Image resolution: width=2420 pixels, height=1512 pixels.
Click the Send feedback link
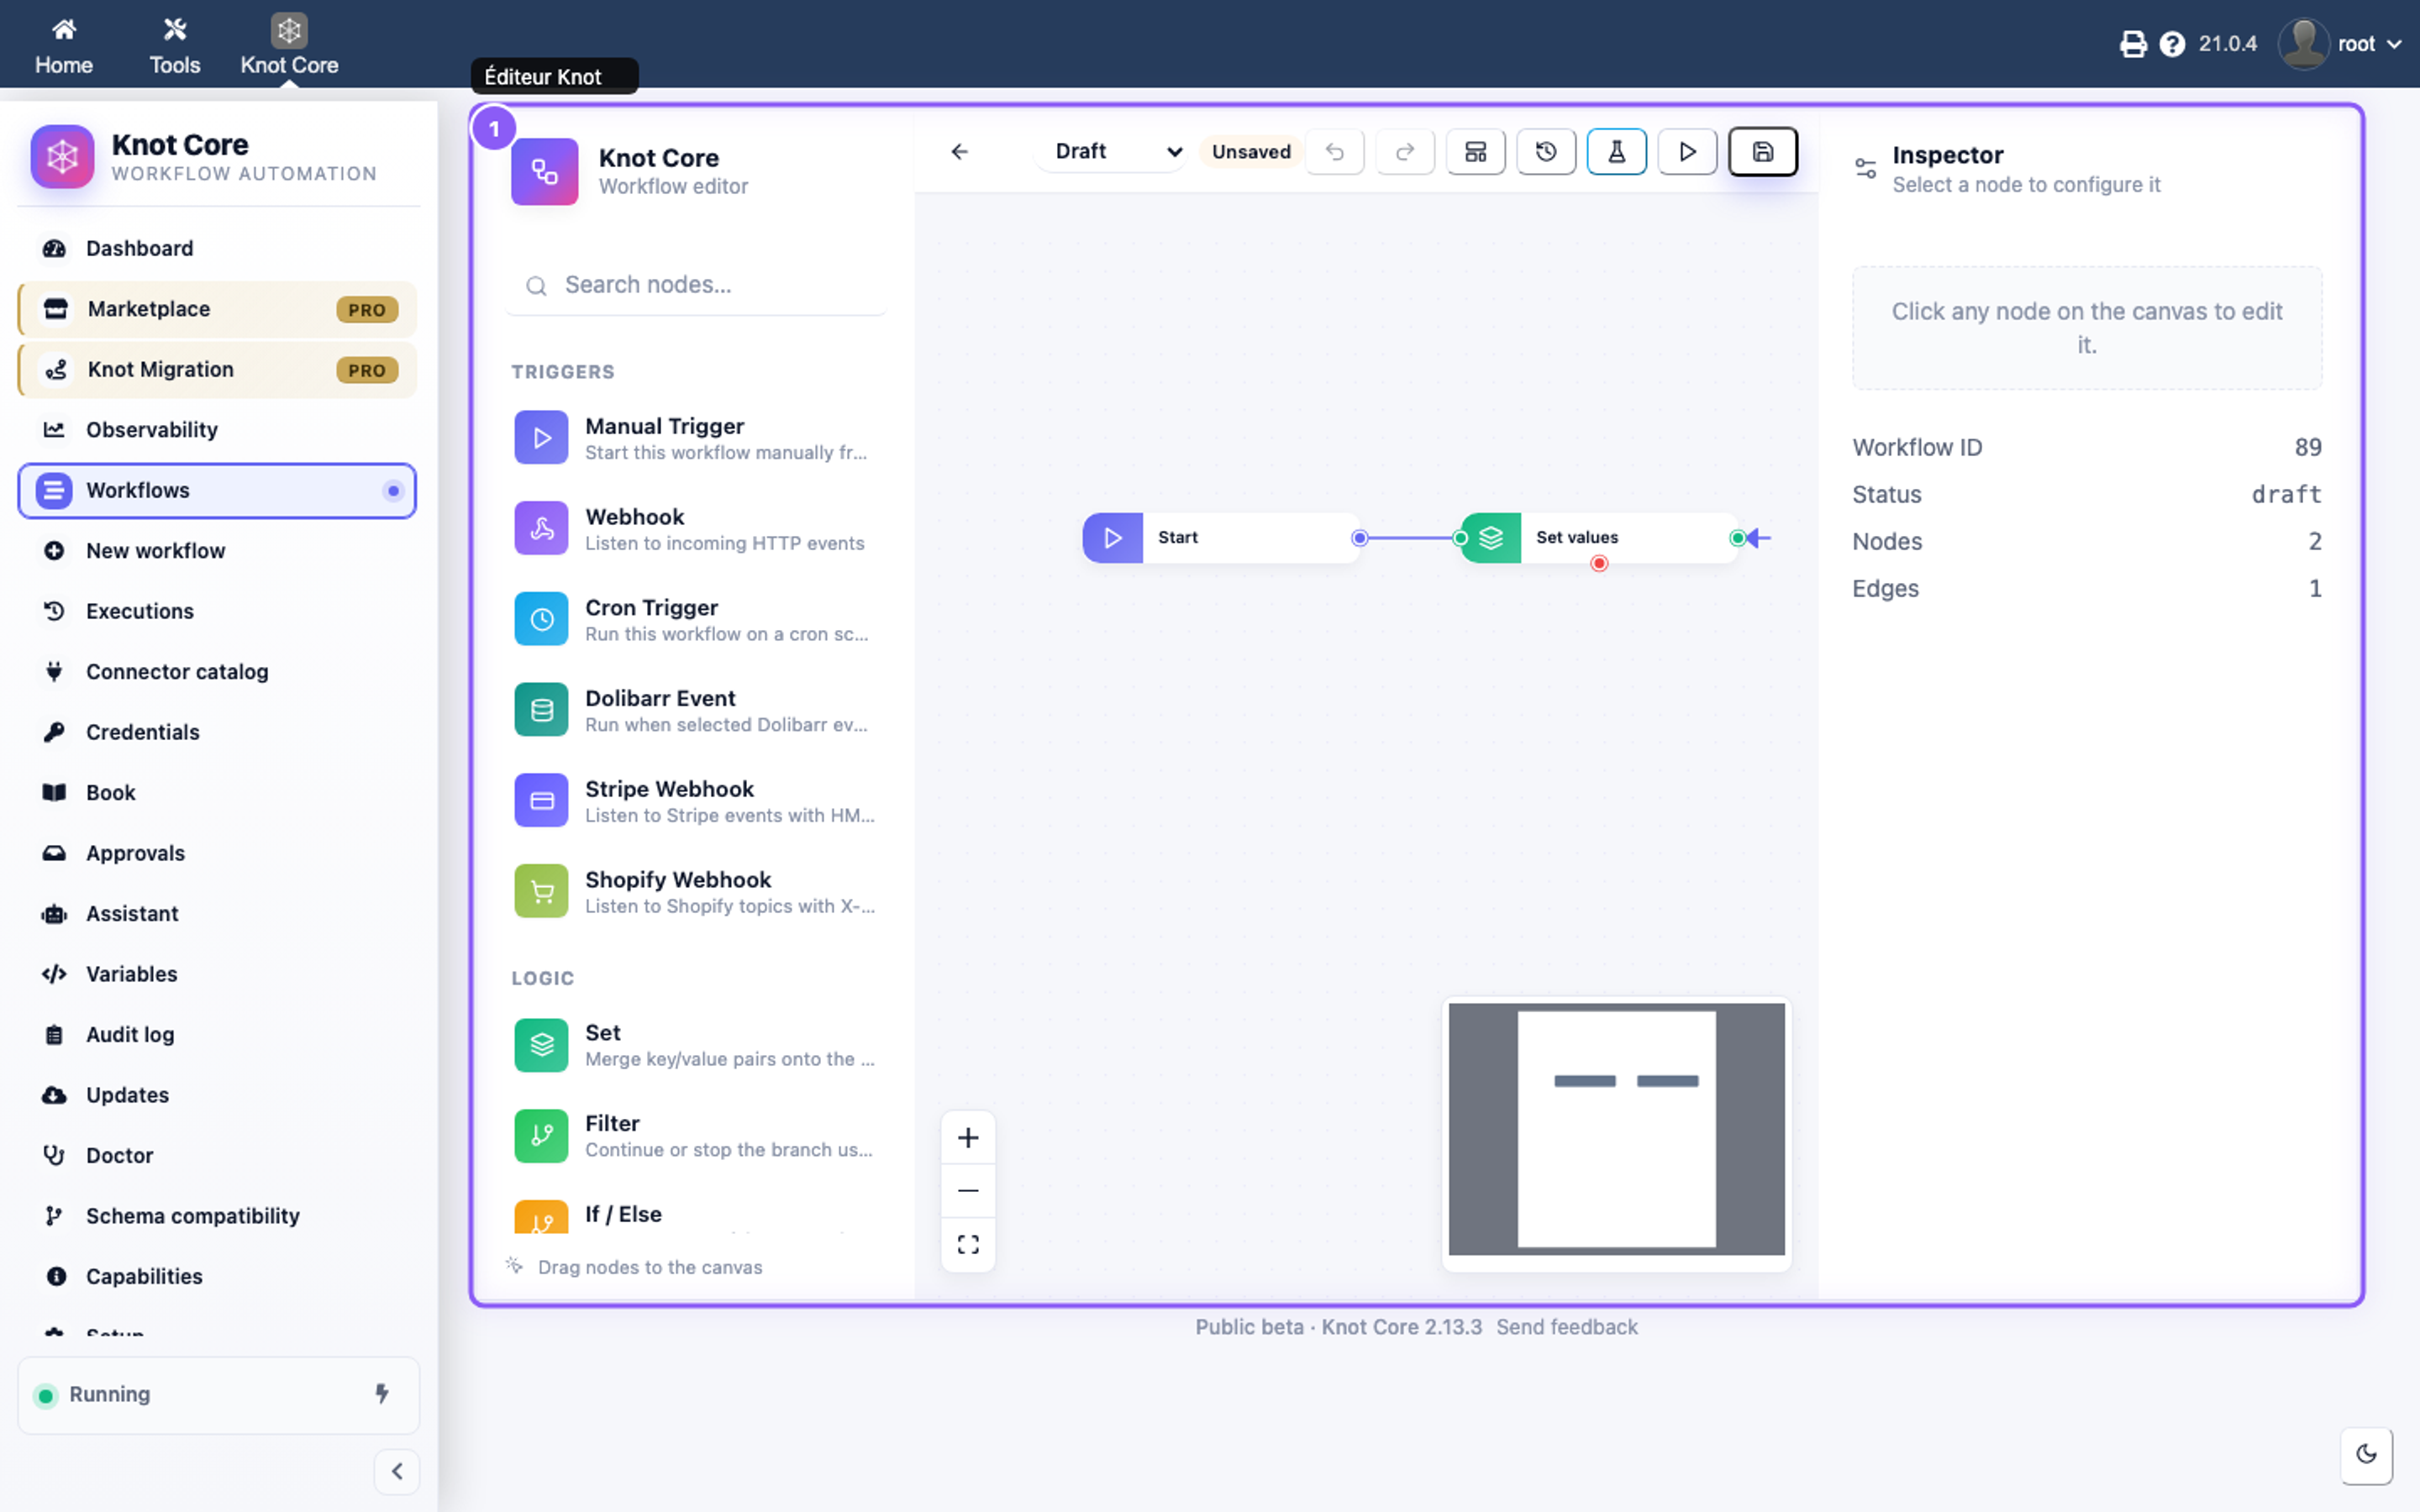click(x=1566, y=1327)
